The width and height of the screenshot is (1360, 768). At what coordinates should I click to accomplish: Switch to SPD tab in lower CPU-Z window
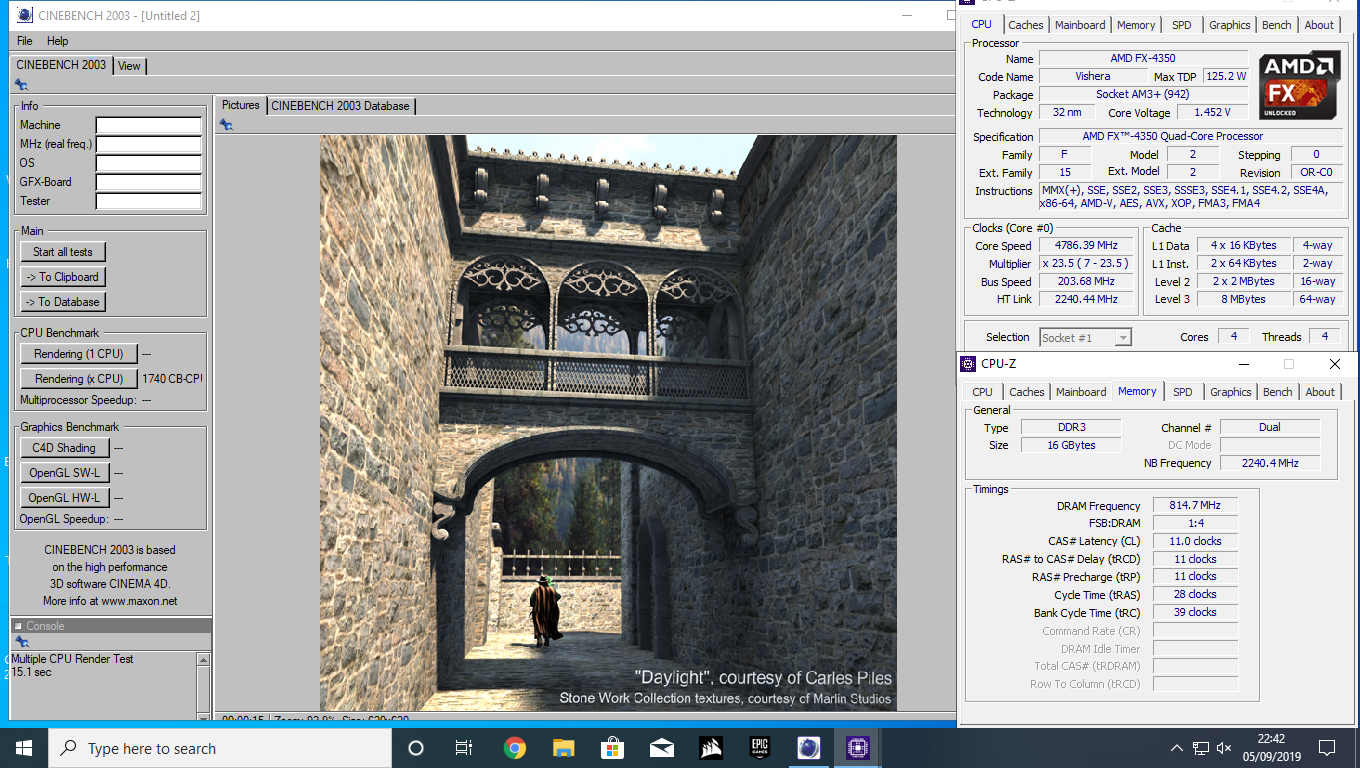tap(1183, 392)
